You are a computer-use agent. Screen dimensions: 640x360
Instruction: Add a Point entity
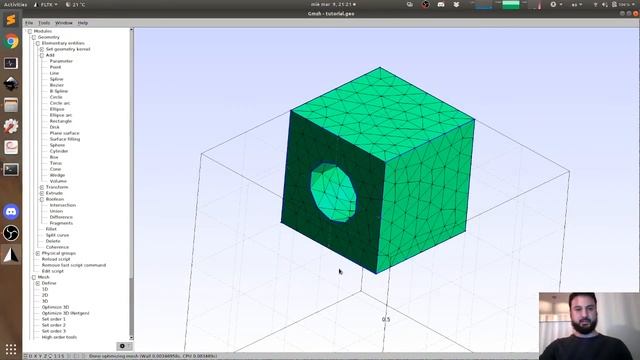[x=55, y=67]
